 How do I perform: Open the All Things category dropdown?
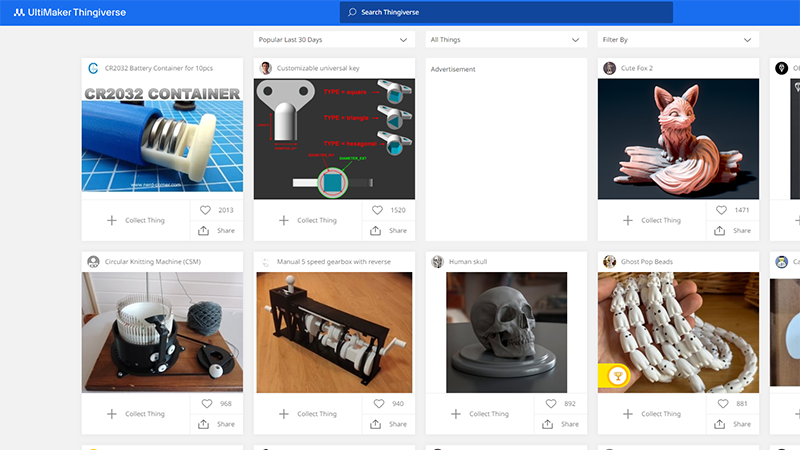[506, 39]
